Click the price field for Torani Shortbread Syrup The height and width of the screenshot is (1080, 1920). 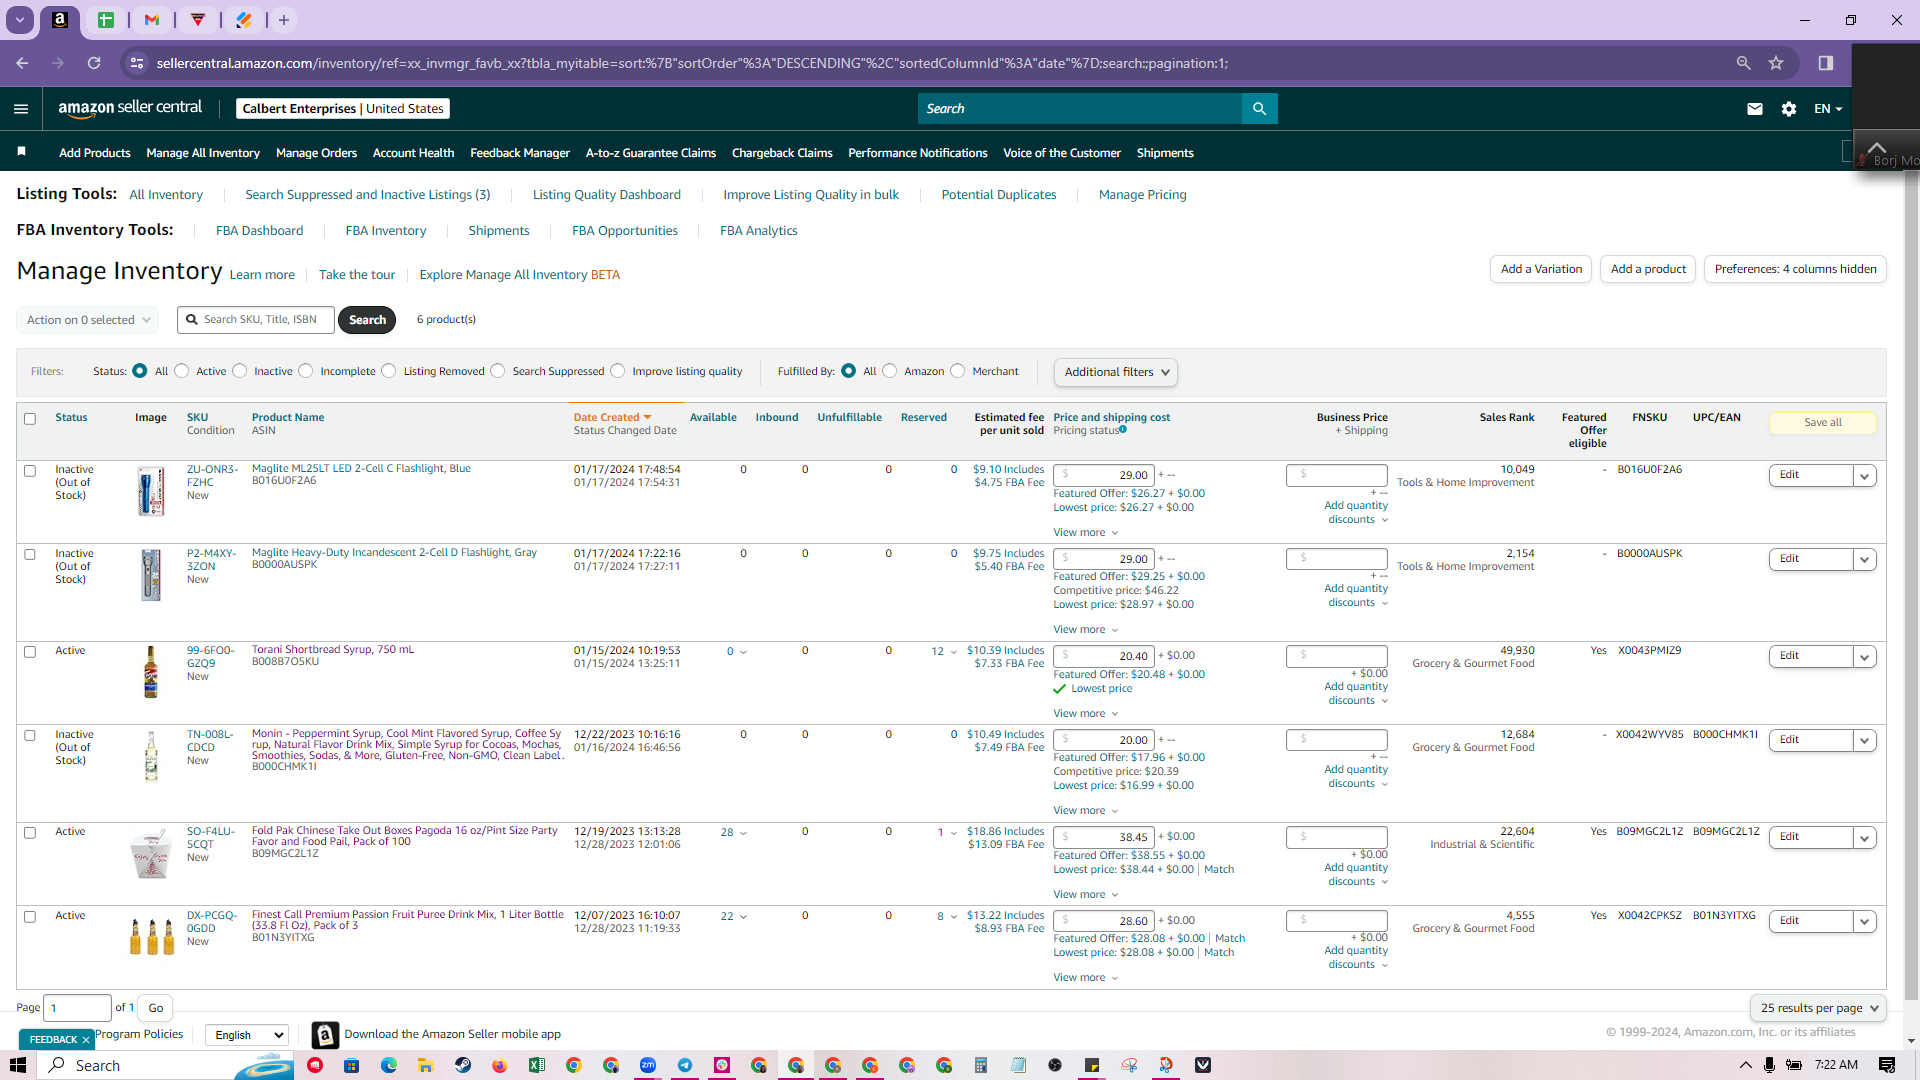click(1104, 656)
